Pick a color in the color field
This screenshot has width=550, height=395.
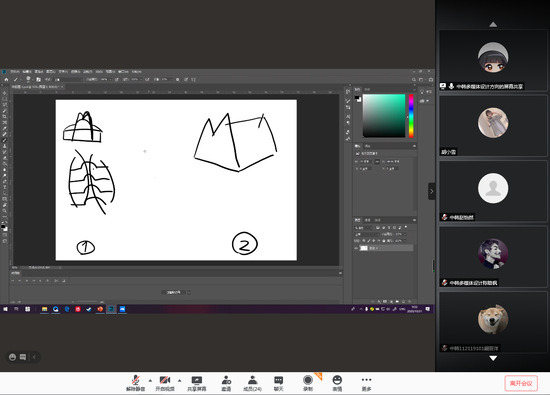click(x=384, y=115)
